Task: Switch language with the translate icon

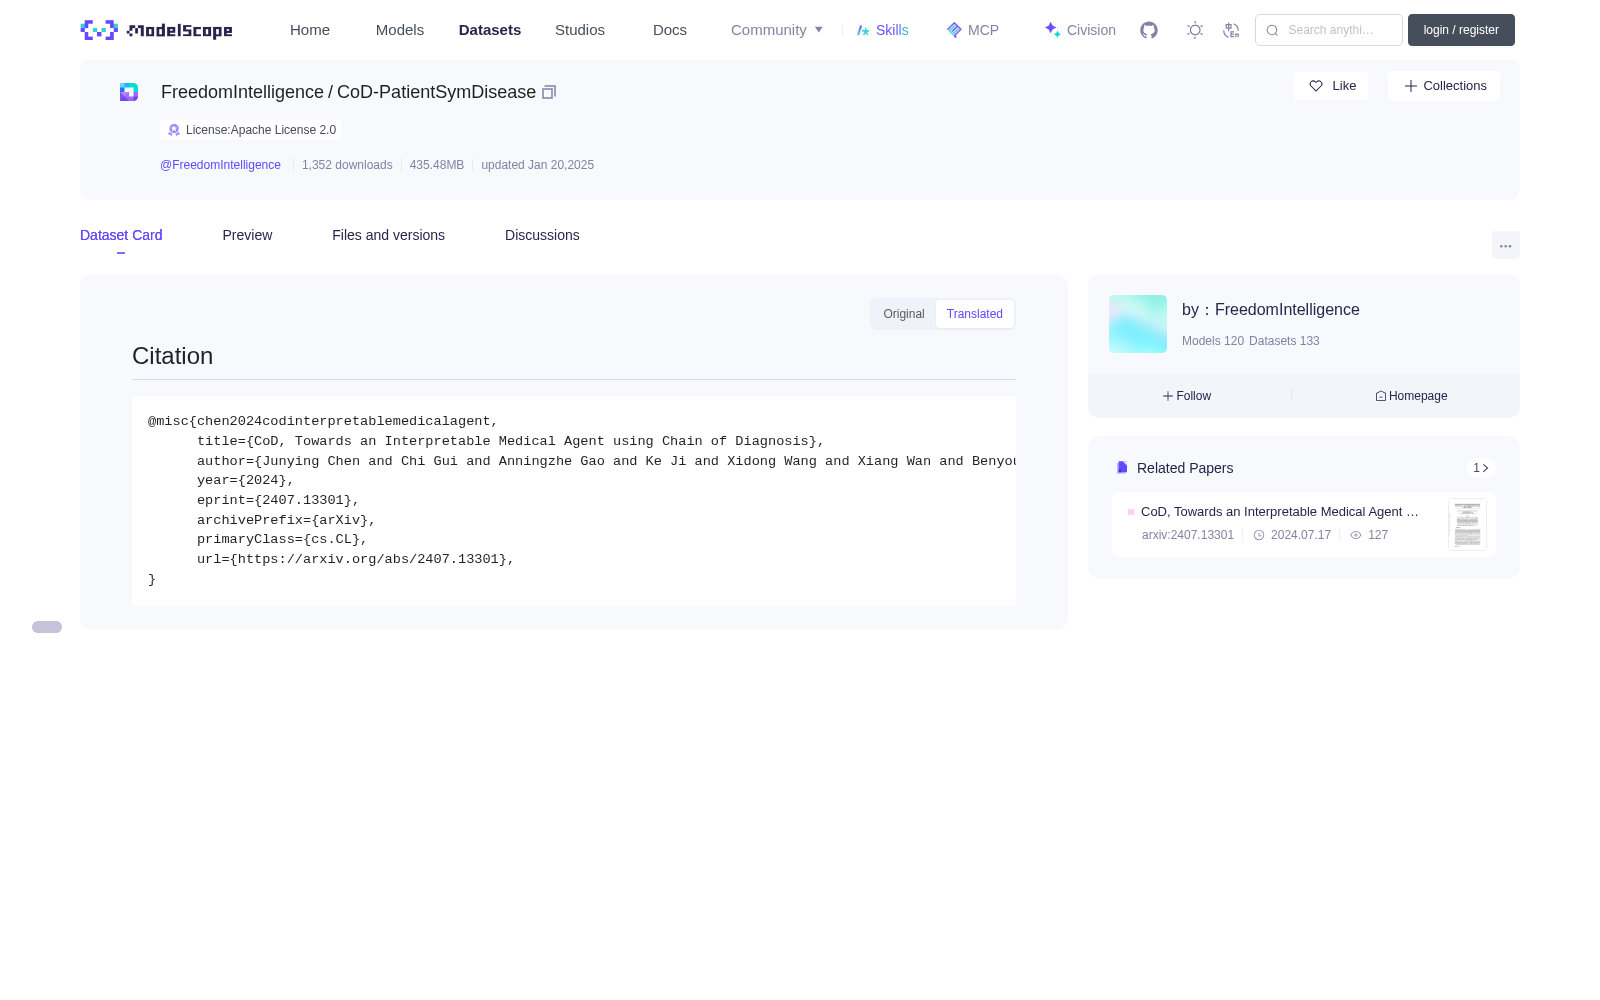Action: click(1231, 30)
